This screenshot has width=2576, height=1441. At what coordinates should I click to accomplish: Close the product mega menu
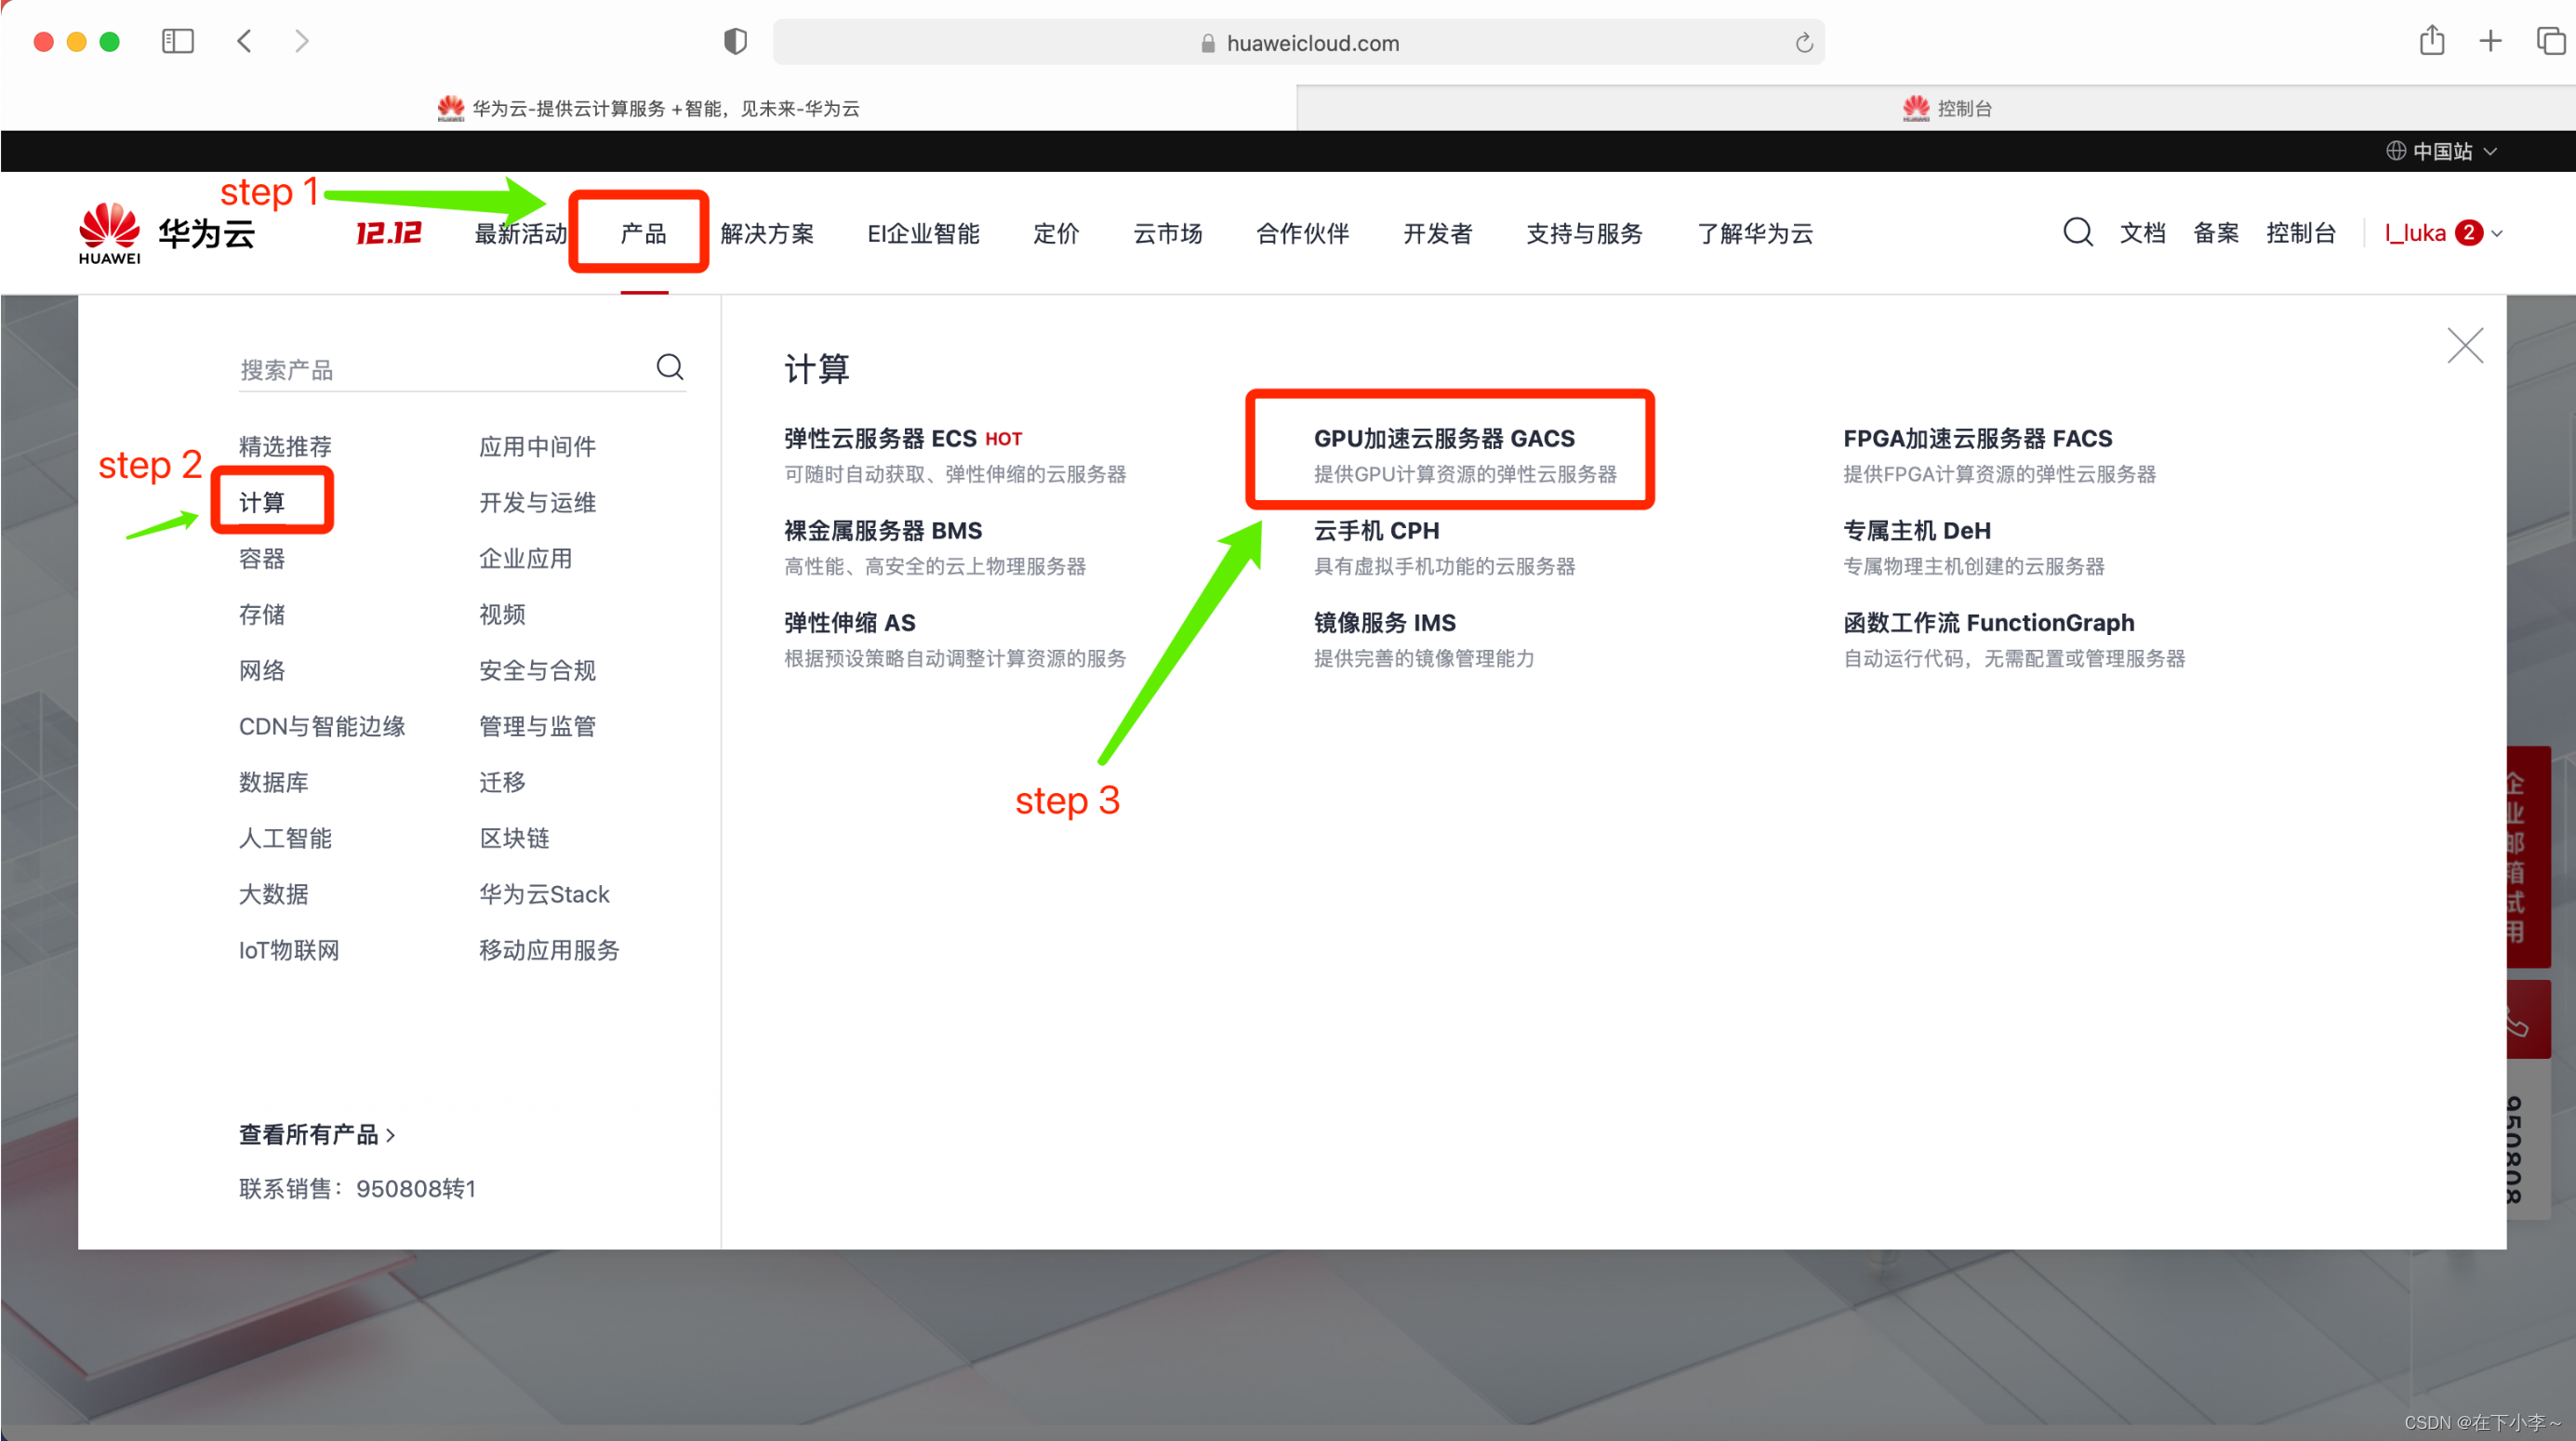2464,346
